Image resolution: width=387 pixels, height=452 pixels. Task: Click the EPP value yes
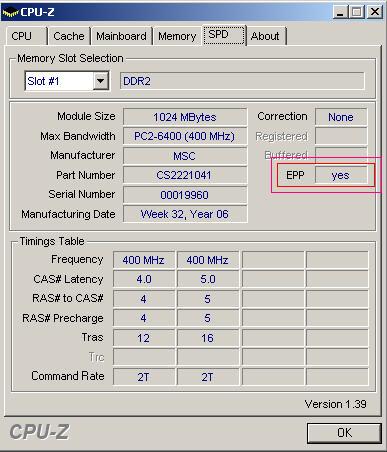341,175
